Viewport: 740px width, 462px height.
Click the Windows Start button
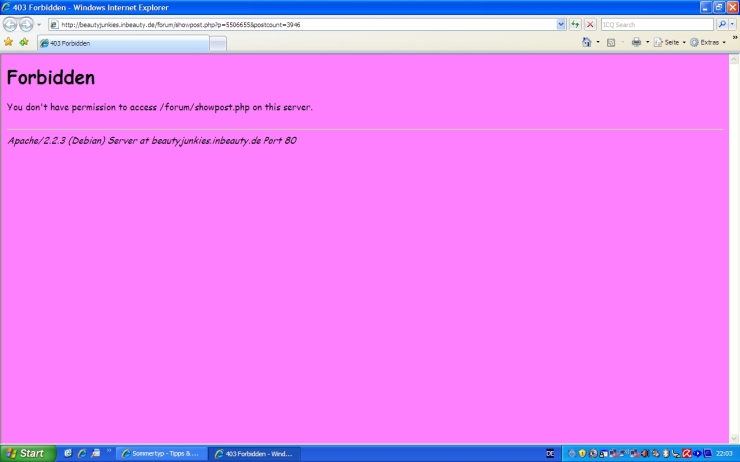pos(26,453)
